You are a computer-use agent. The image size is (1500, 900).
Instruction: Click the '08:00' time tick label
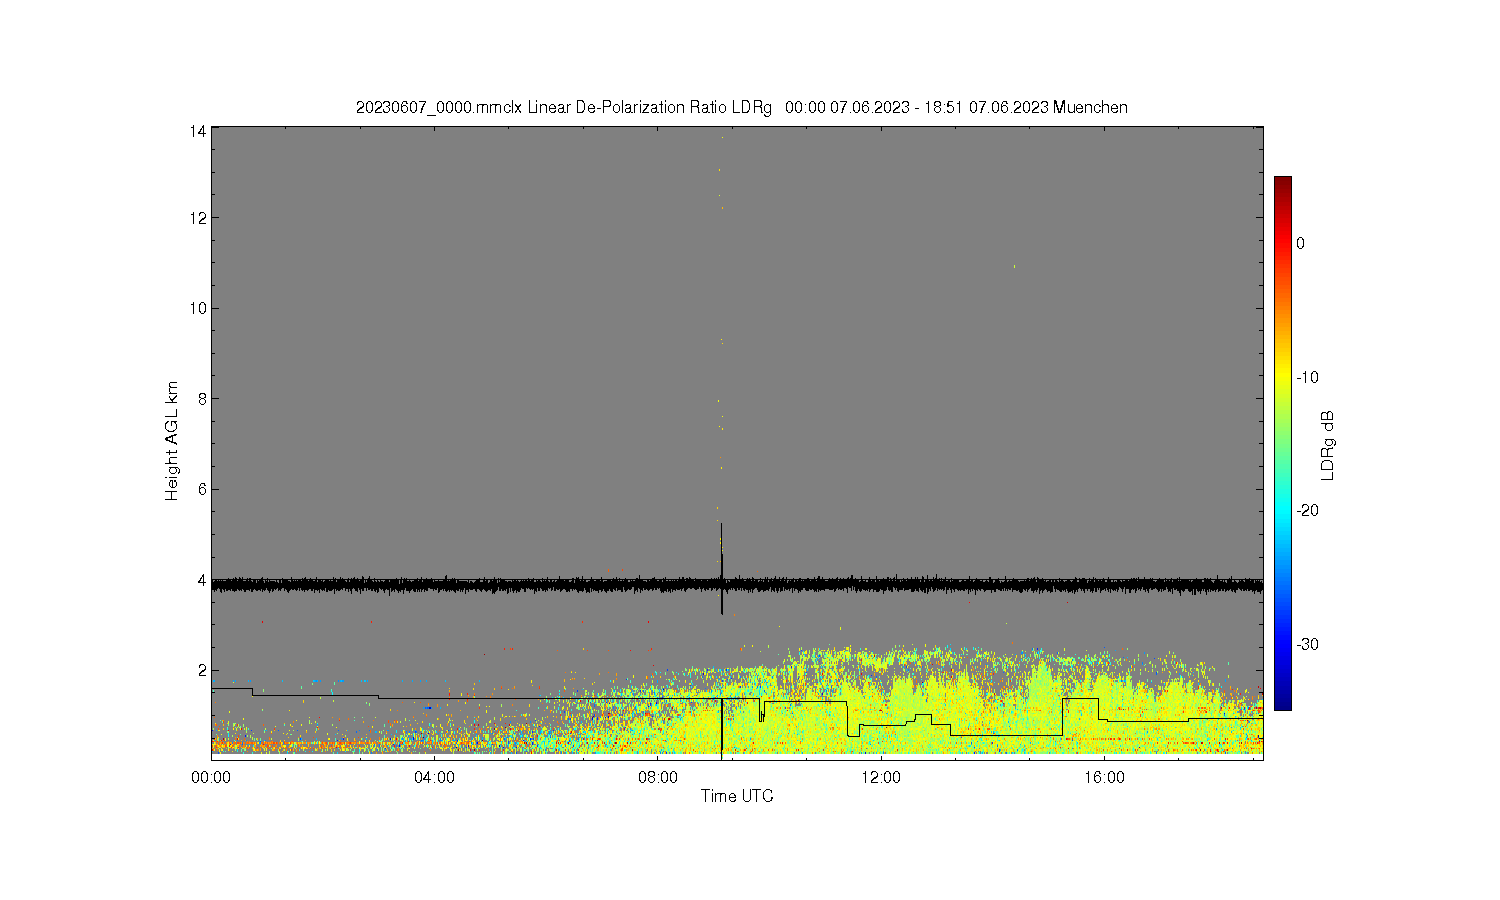tap(658, 777)
